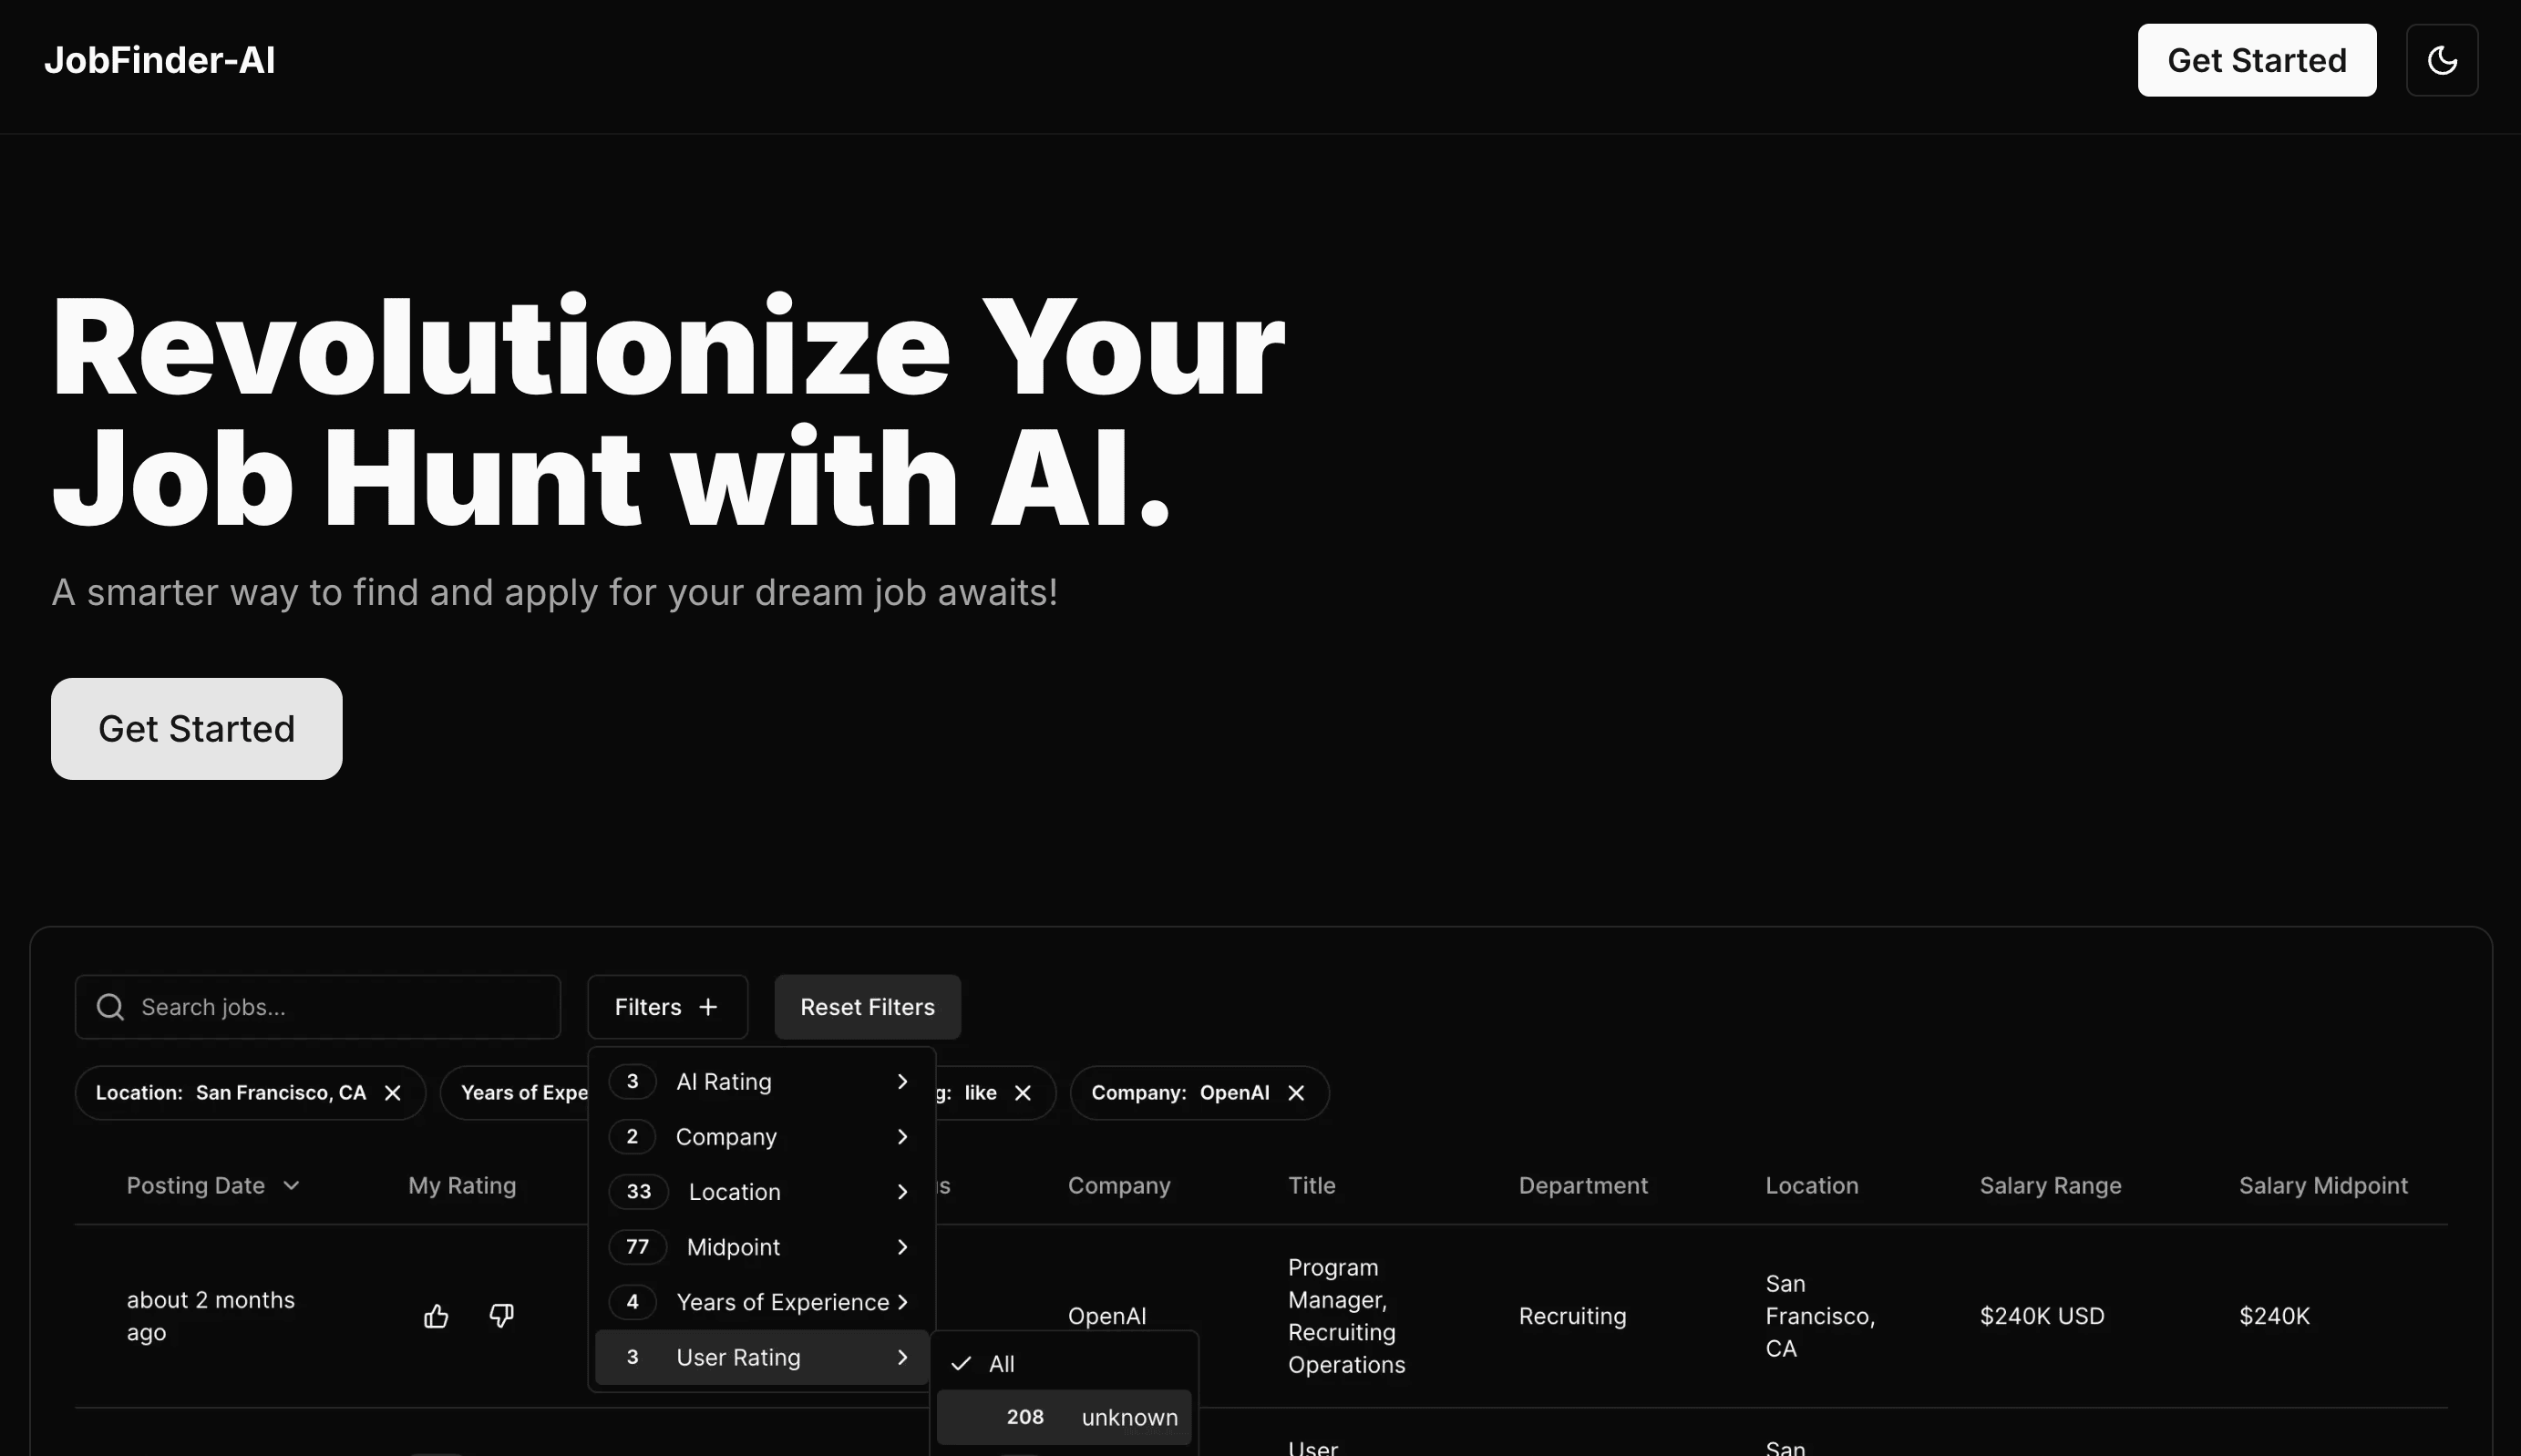Viewport: 2521px width, 1456px height.
Task: Toggle dark mode with the moon icon
Action: [x=2442, y=60]
